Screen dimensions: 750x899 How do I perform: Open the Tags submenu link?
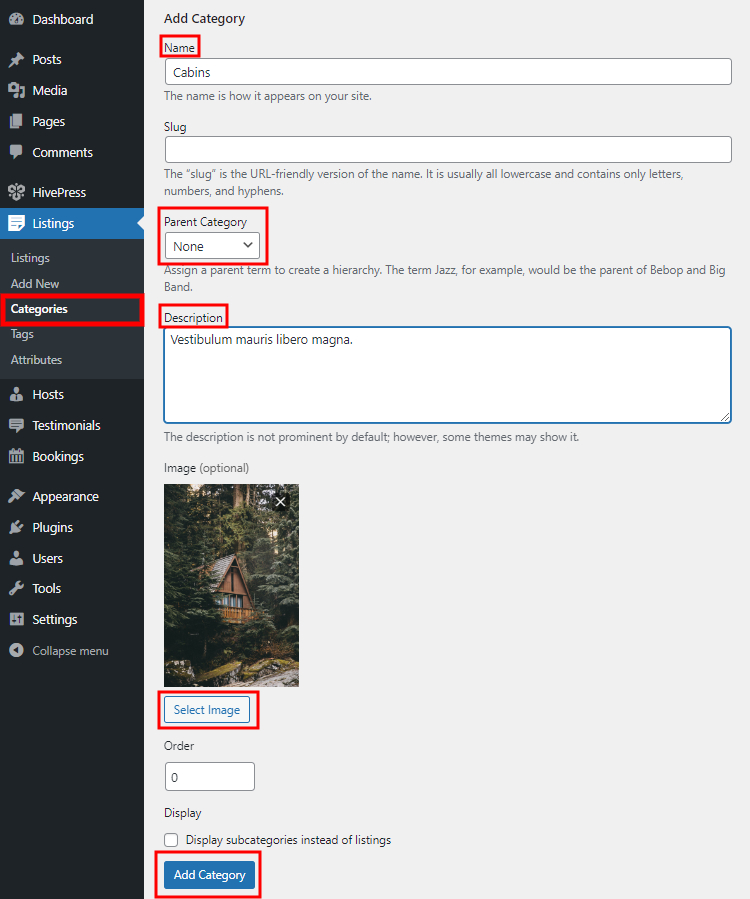[x=22, y=334]
